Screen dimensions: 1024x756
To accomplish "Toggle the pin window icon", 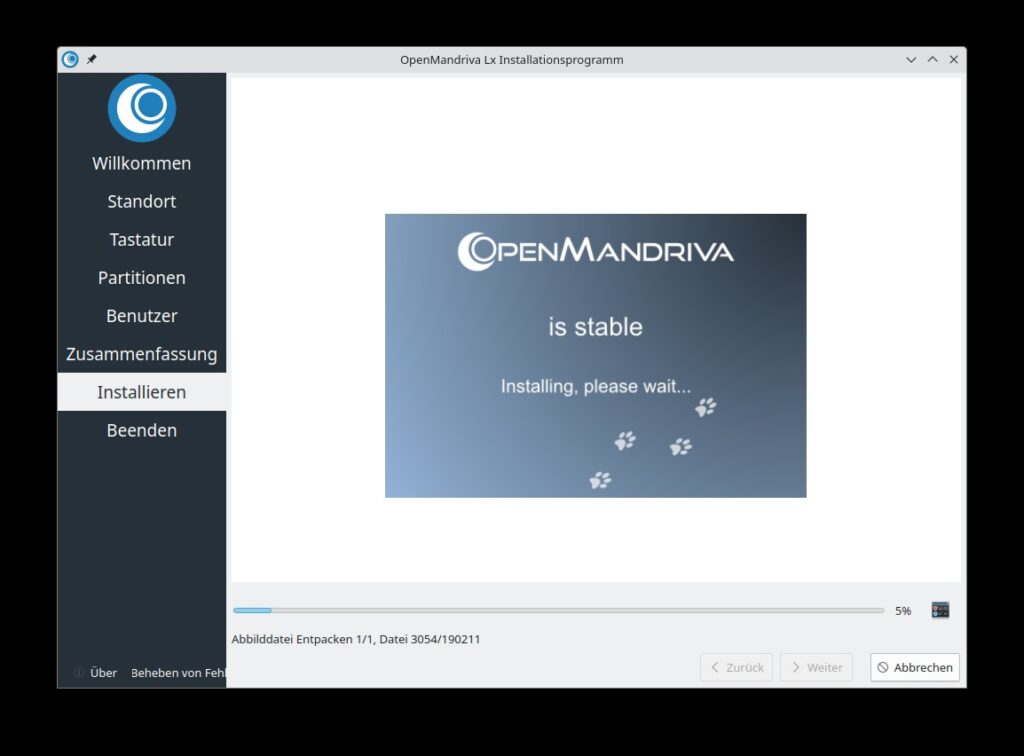I will point(92,59).
